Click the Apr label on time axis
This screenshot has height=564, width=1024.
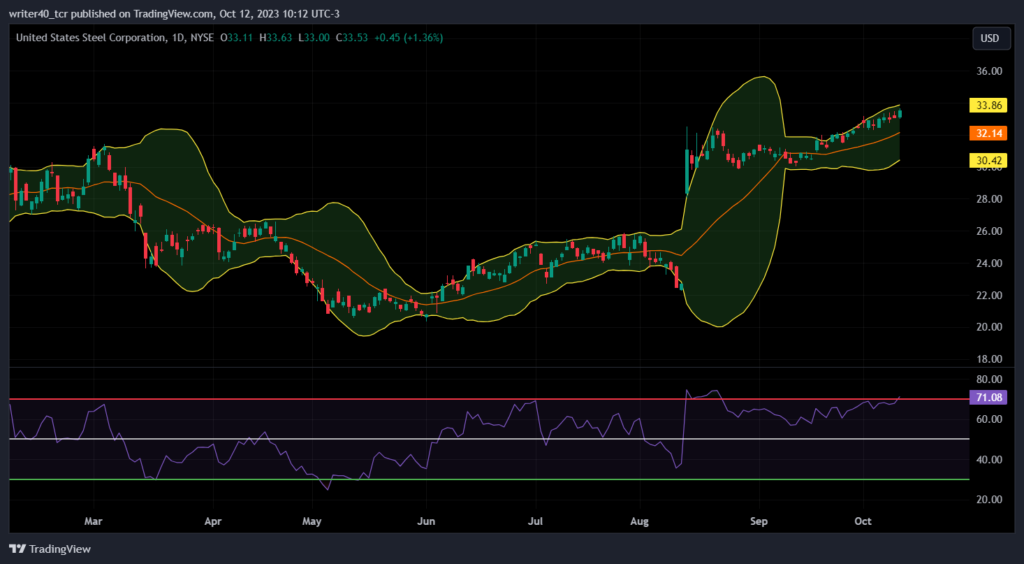click(x=214, y=522)
